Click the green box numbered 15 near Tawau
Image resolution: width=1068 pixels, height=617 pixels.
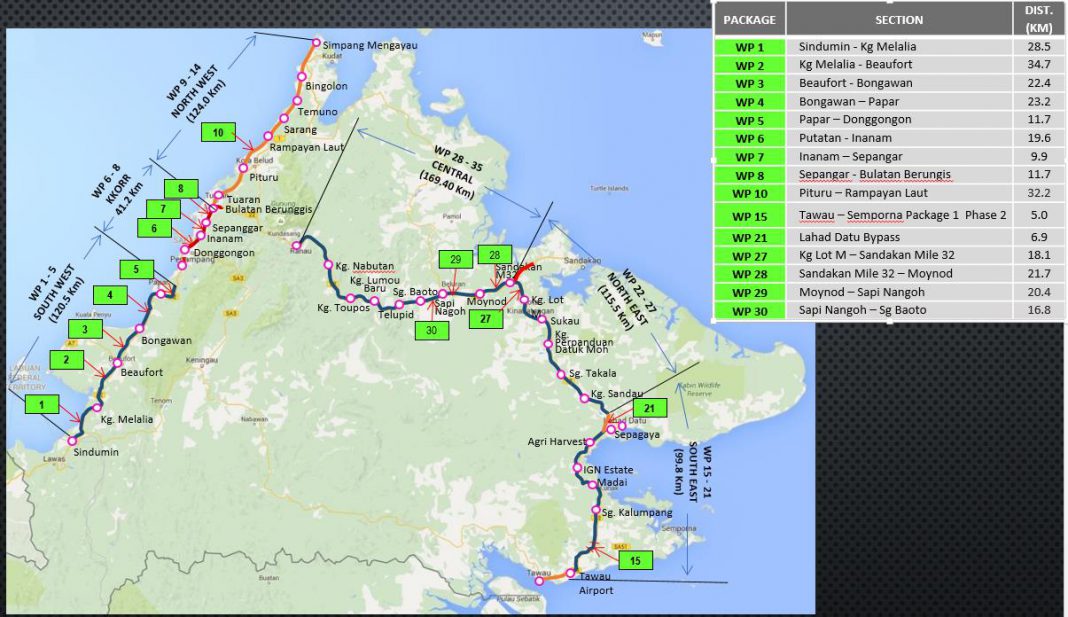[x=635, y=559]
